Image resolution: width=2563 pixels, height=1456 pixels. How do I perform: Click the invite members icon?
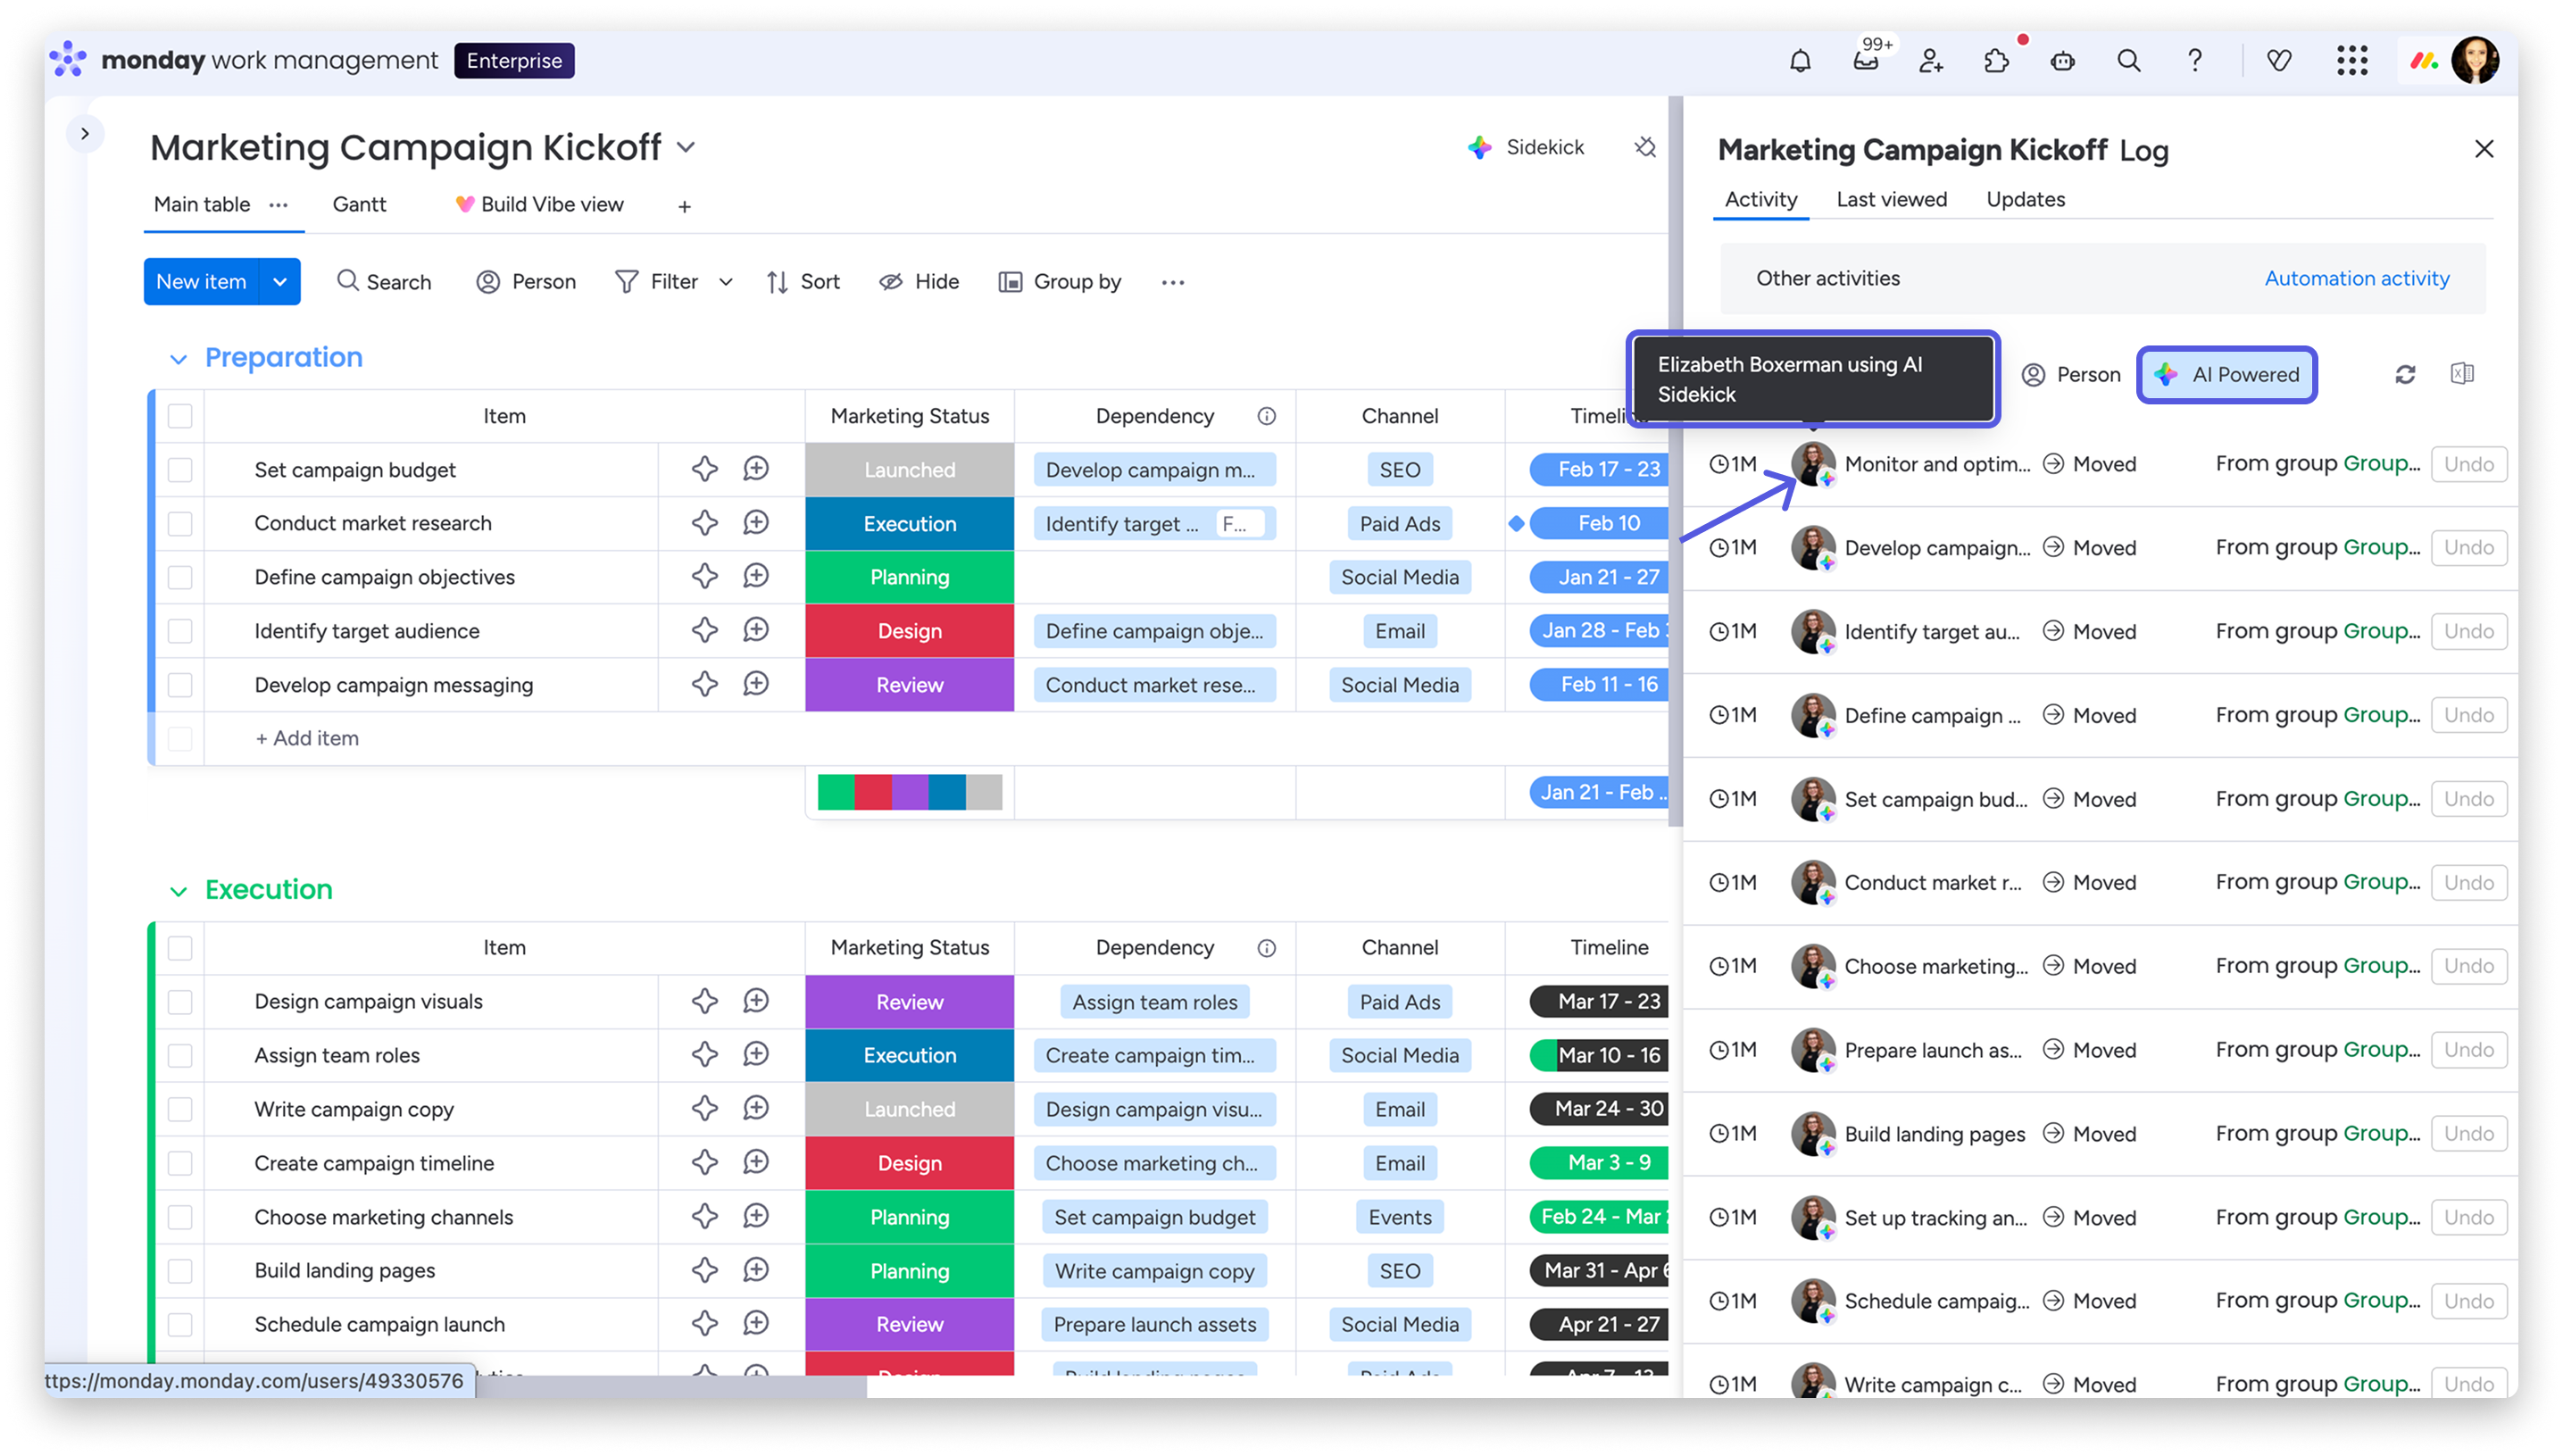[1931, 61]
